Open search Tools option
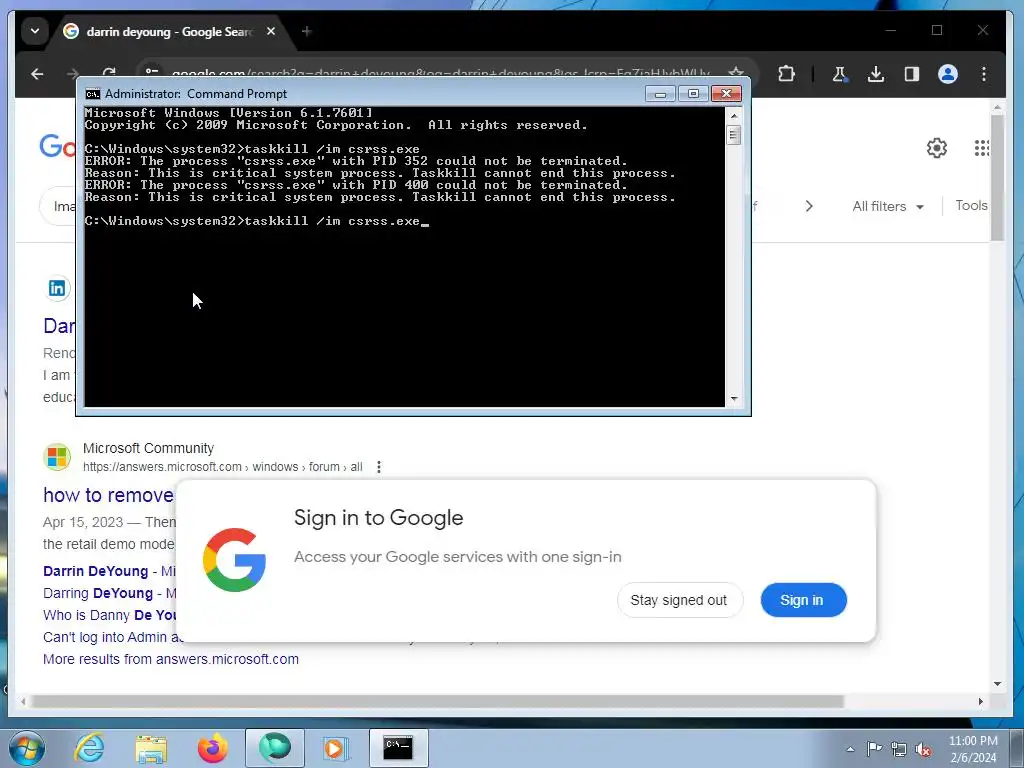This screenshot has height=768, width=1024. 971,206
